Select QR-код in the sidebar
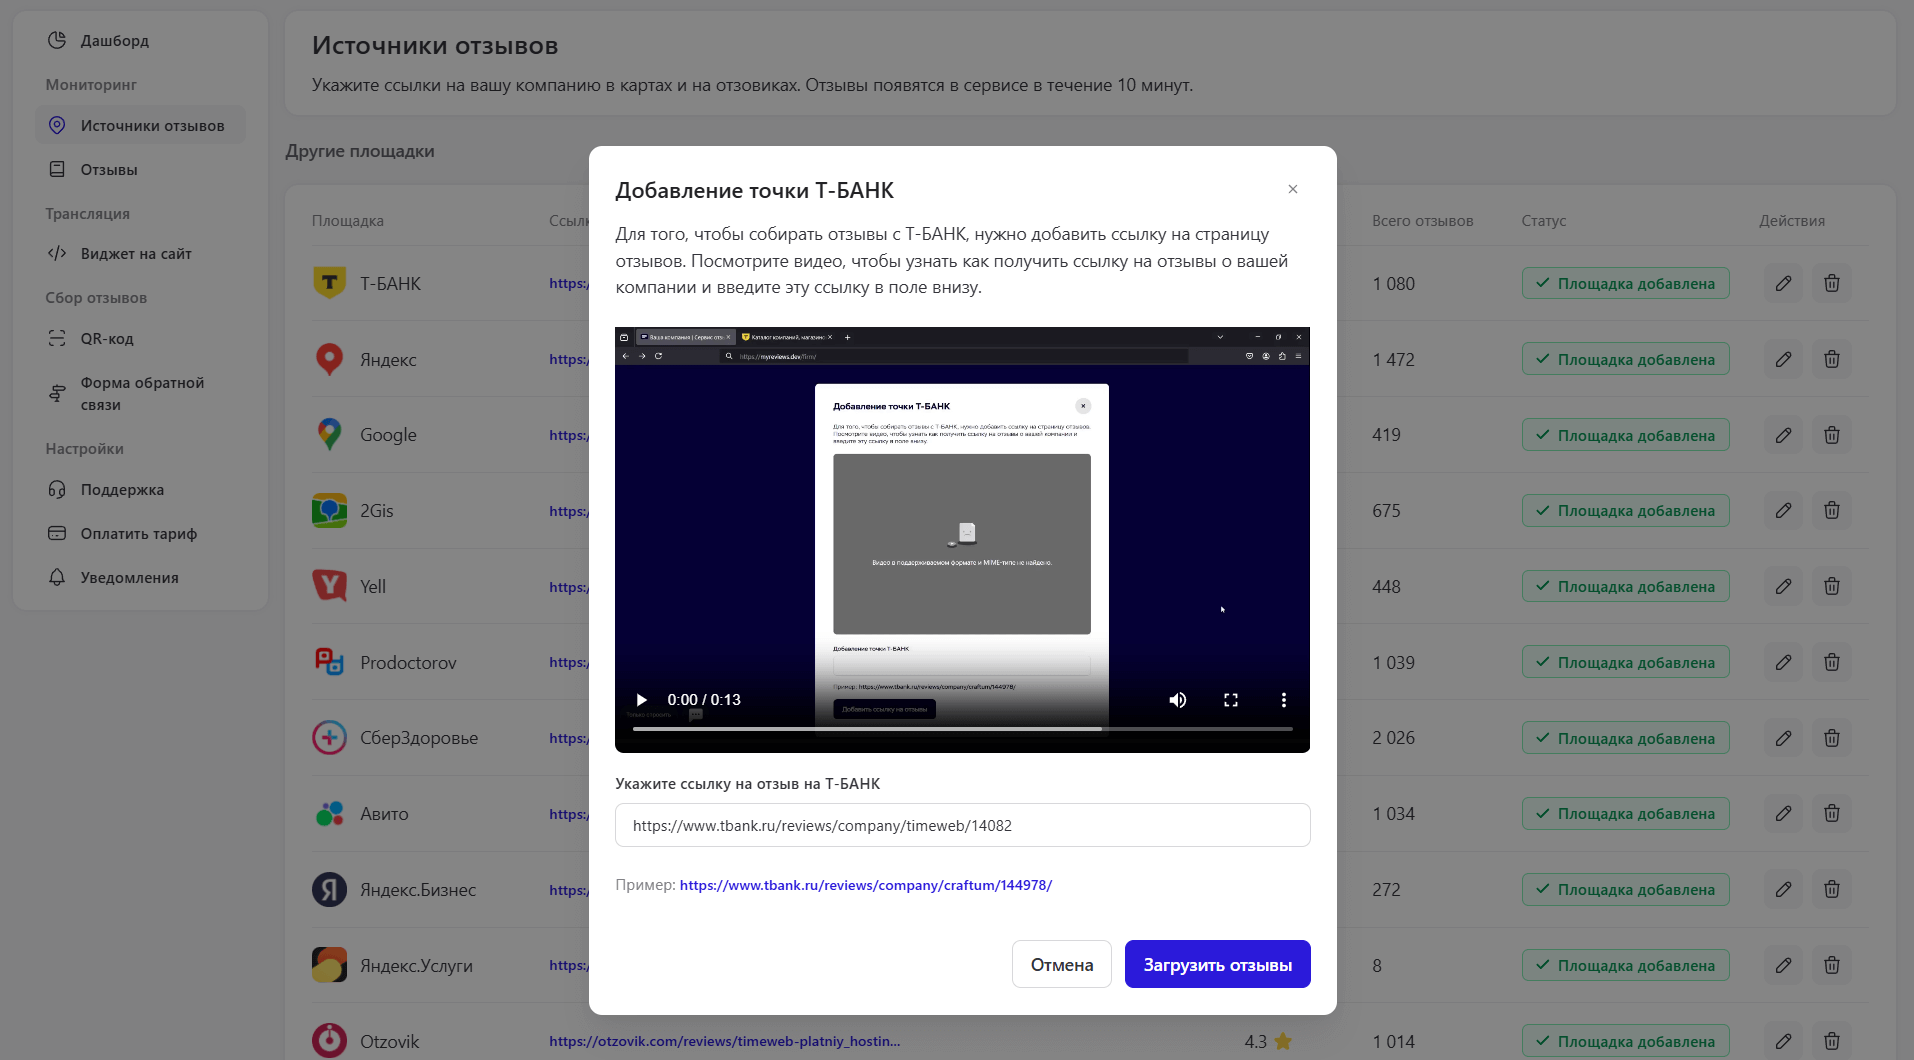The height and width of the screenshot is (1060, 1914). tap(107, 339)
